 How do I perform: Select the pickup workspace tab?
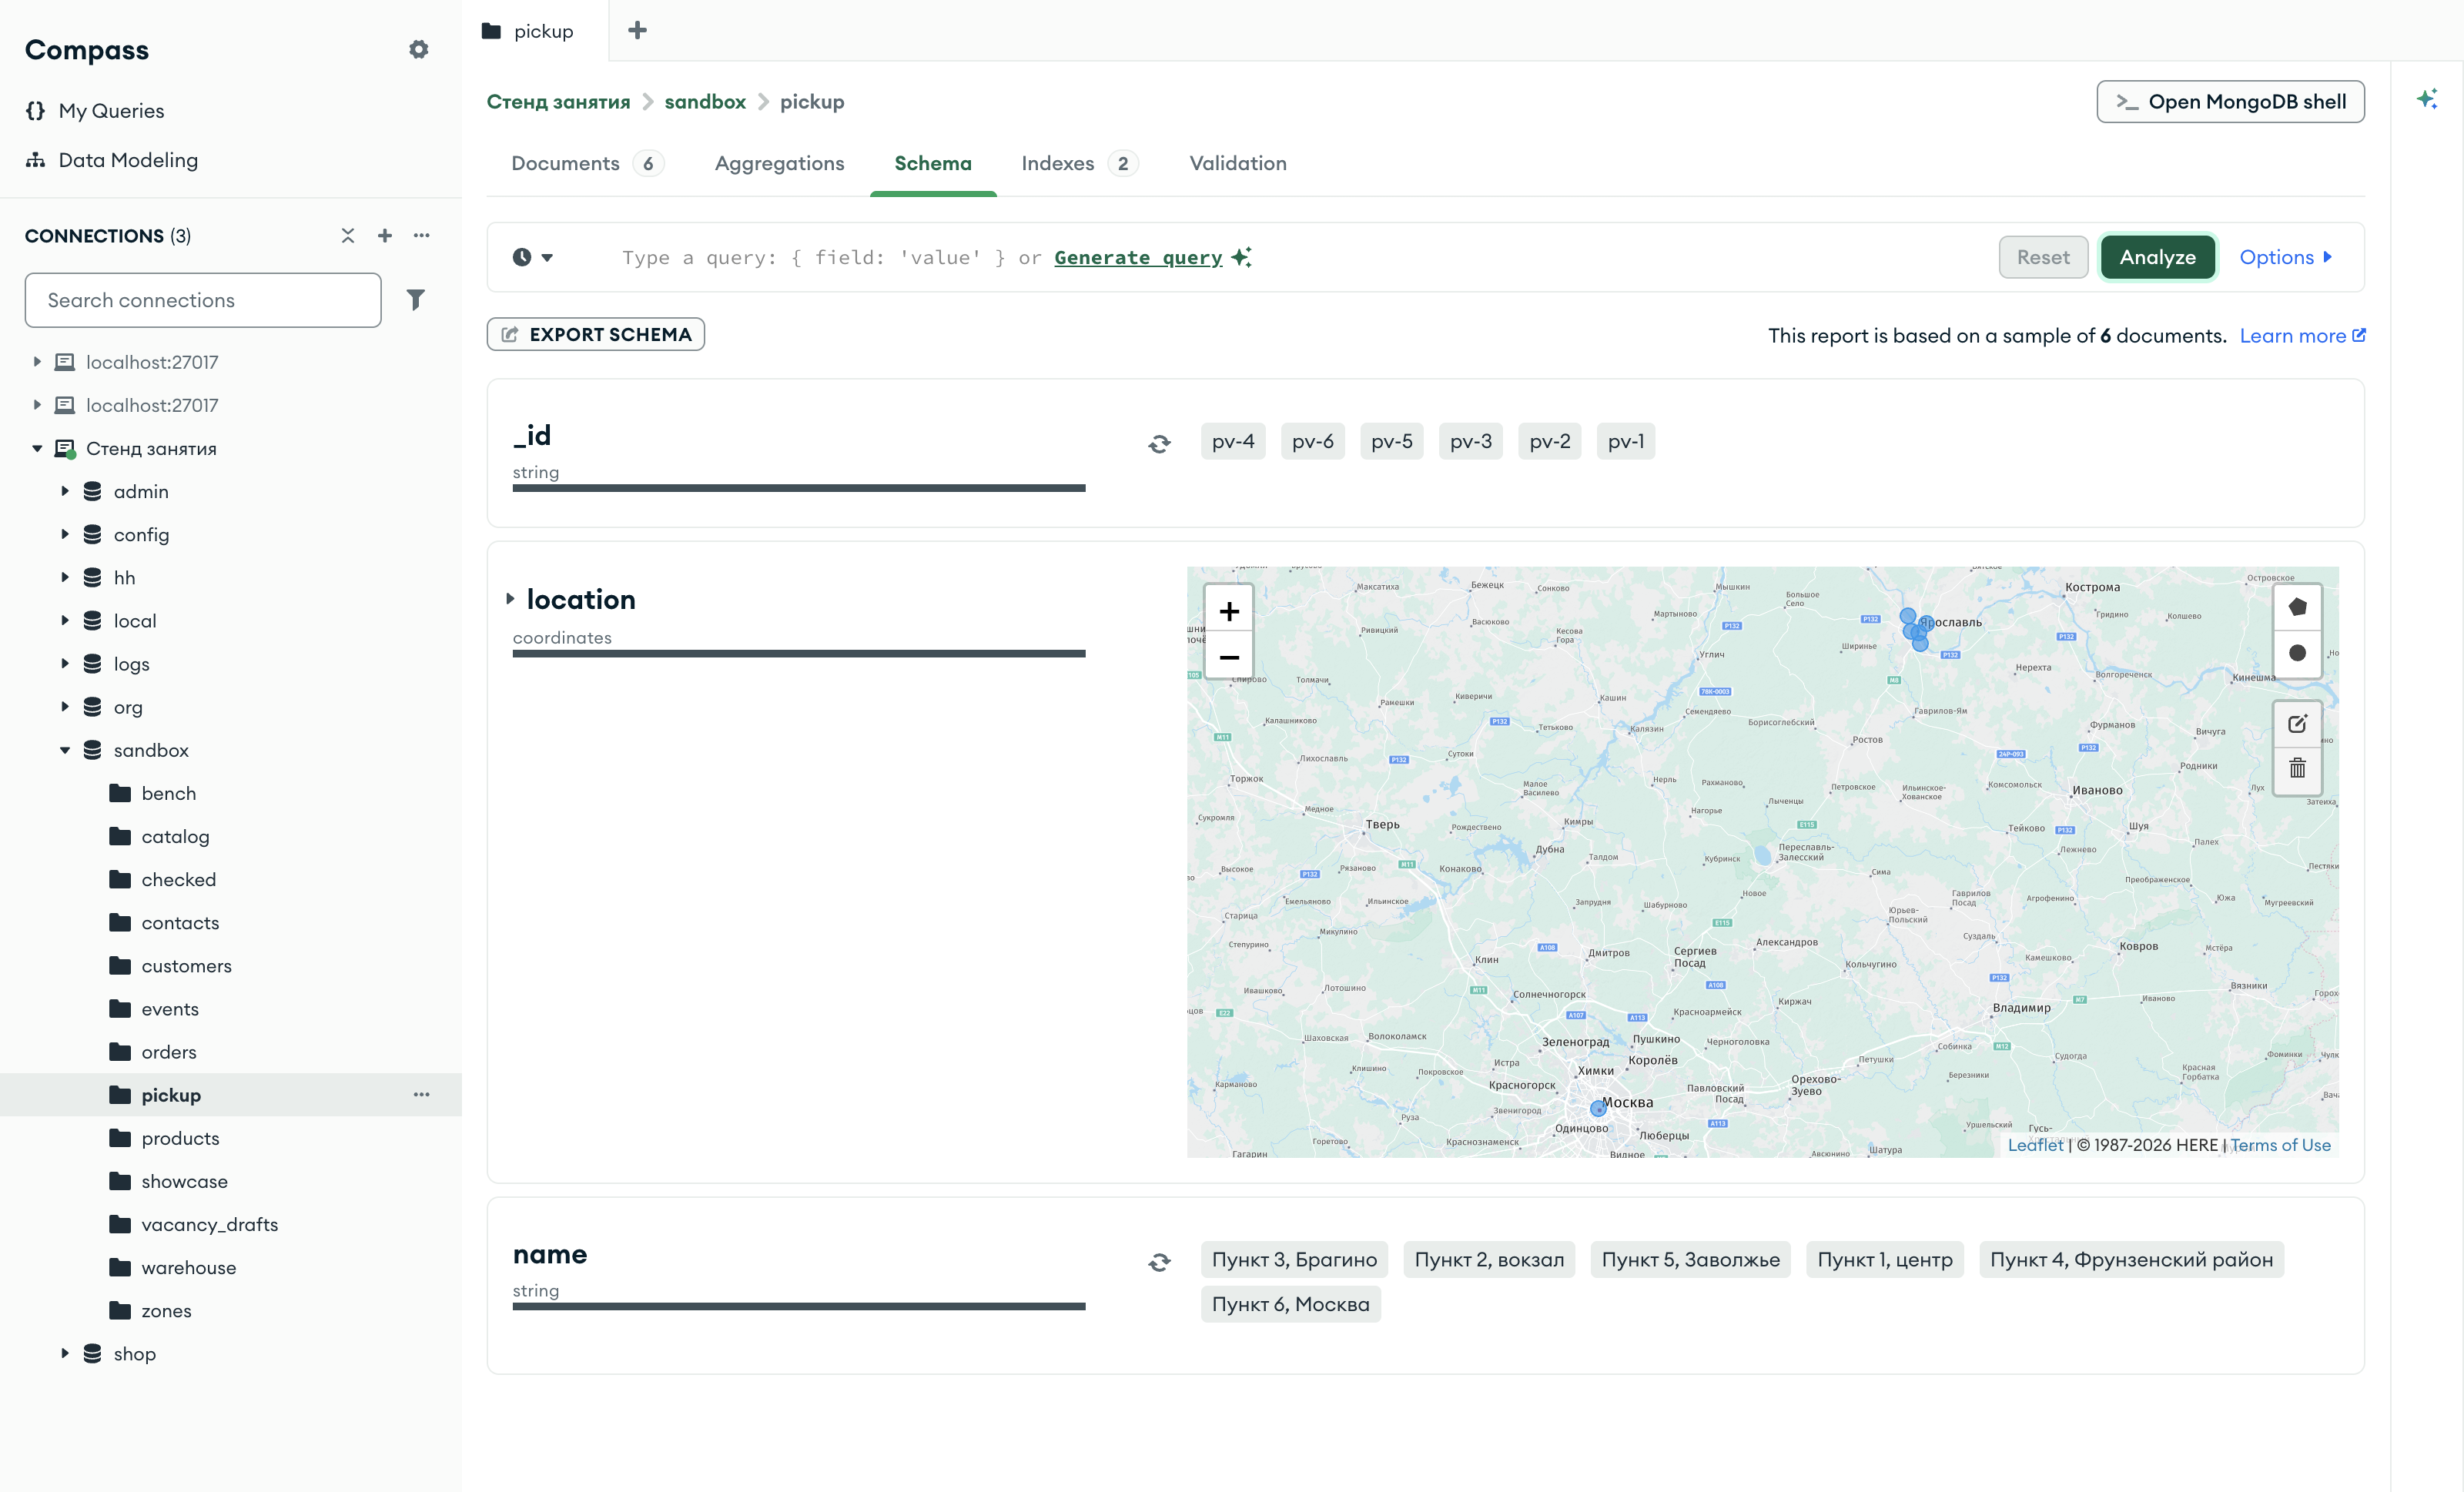tap(535, 31)
